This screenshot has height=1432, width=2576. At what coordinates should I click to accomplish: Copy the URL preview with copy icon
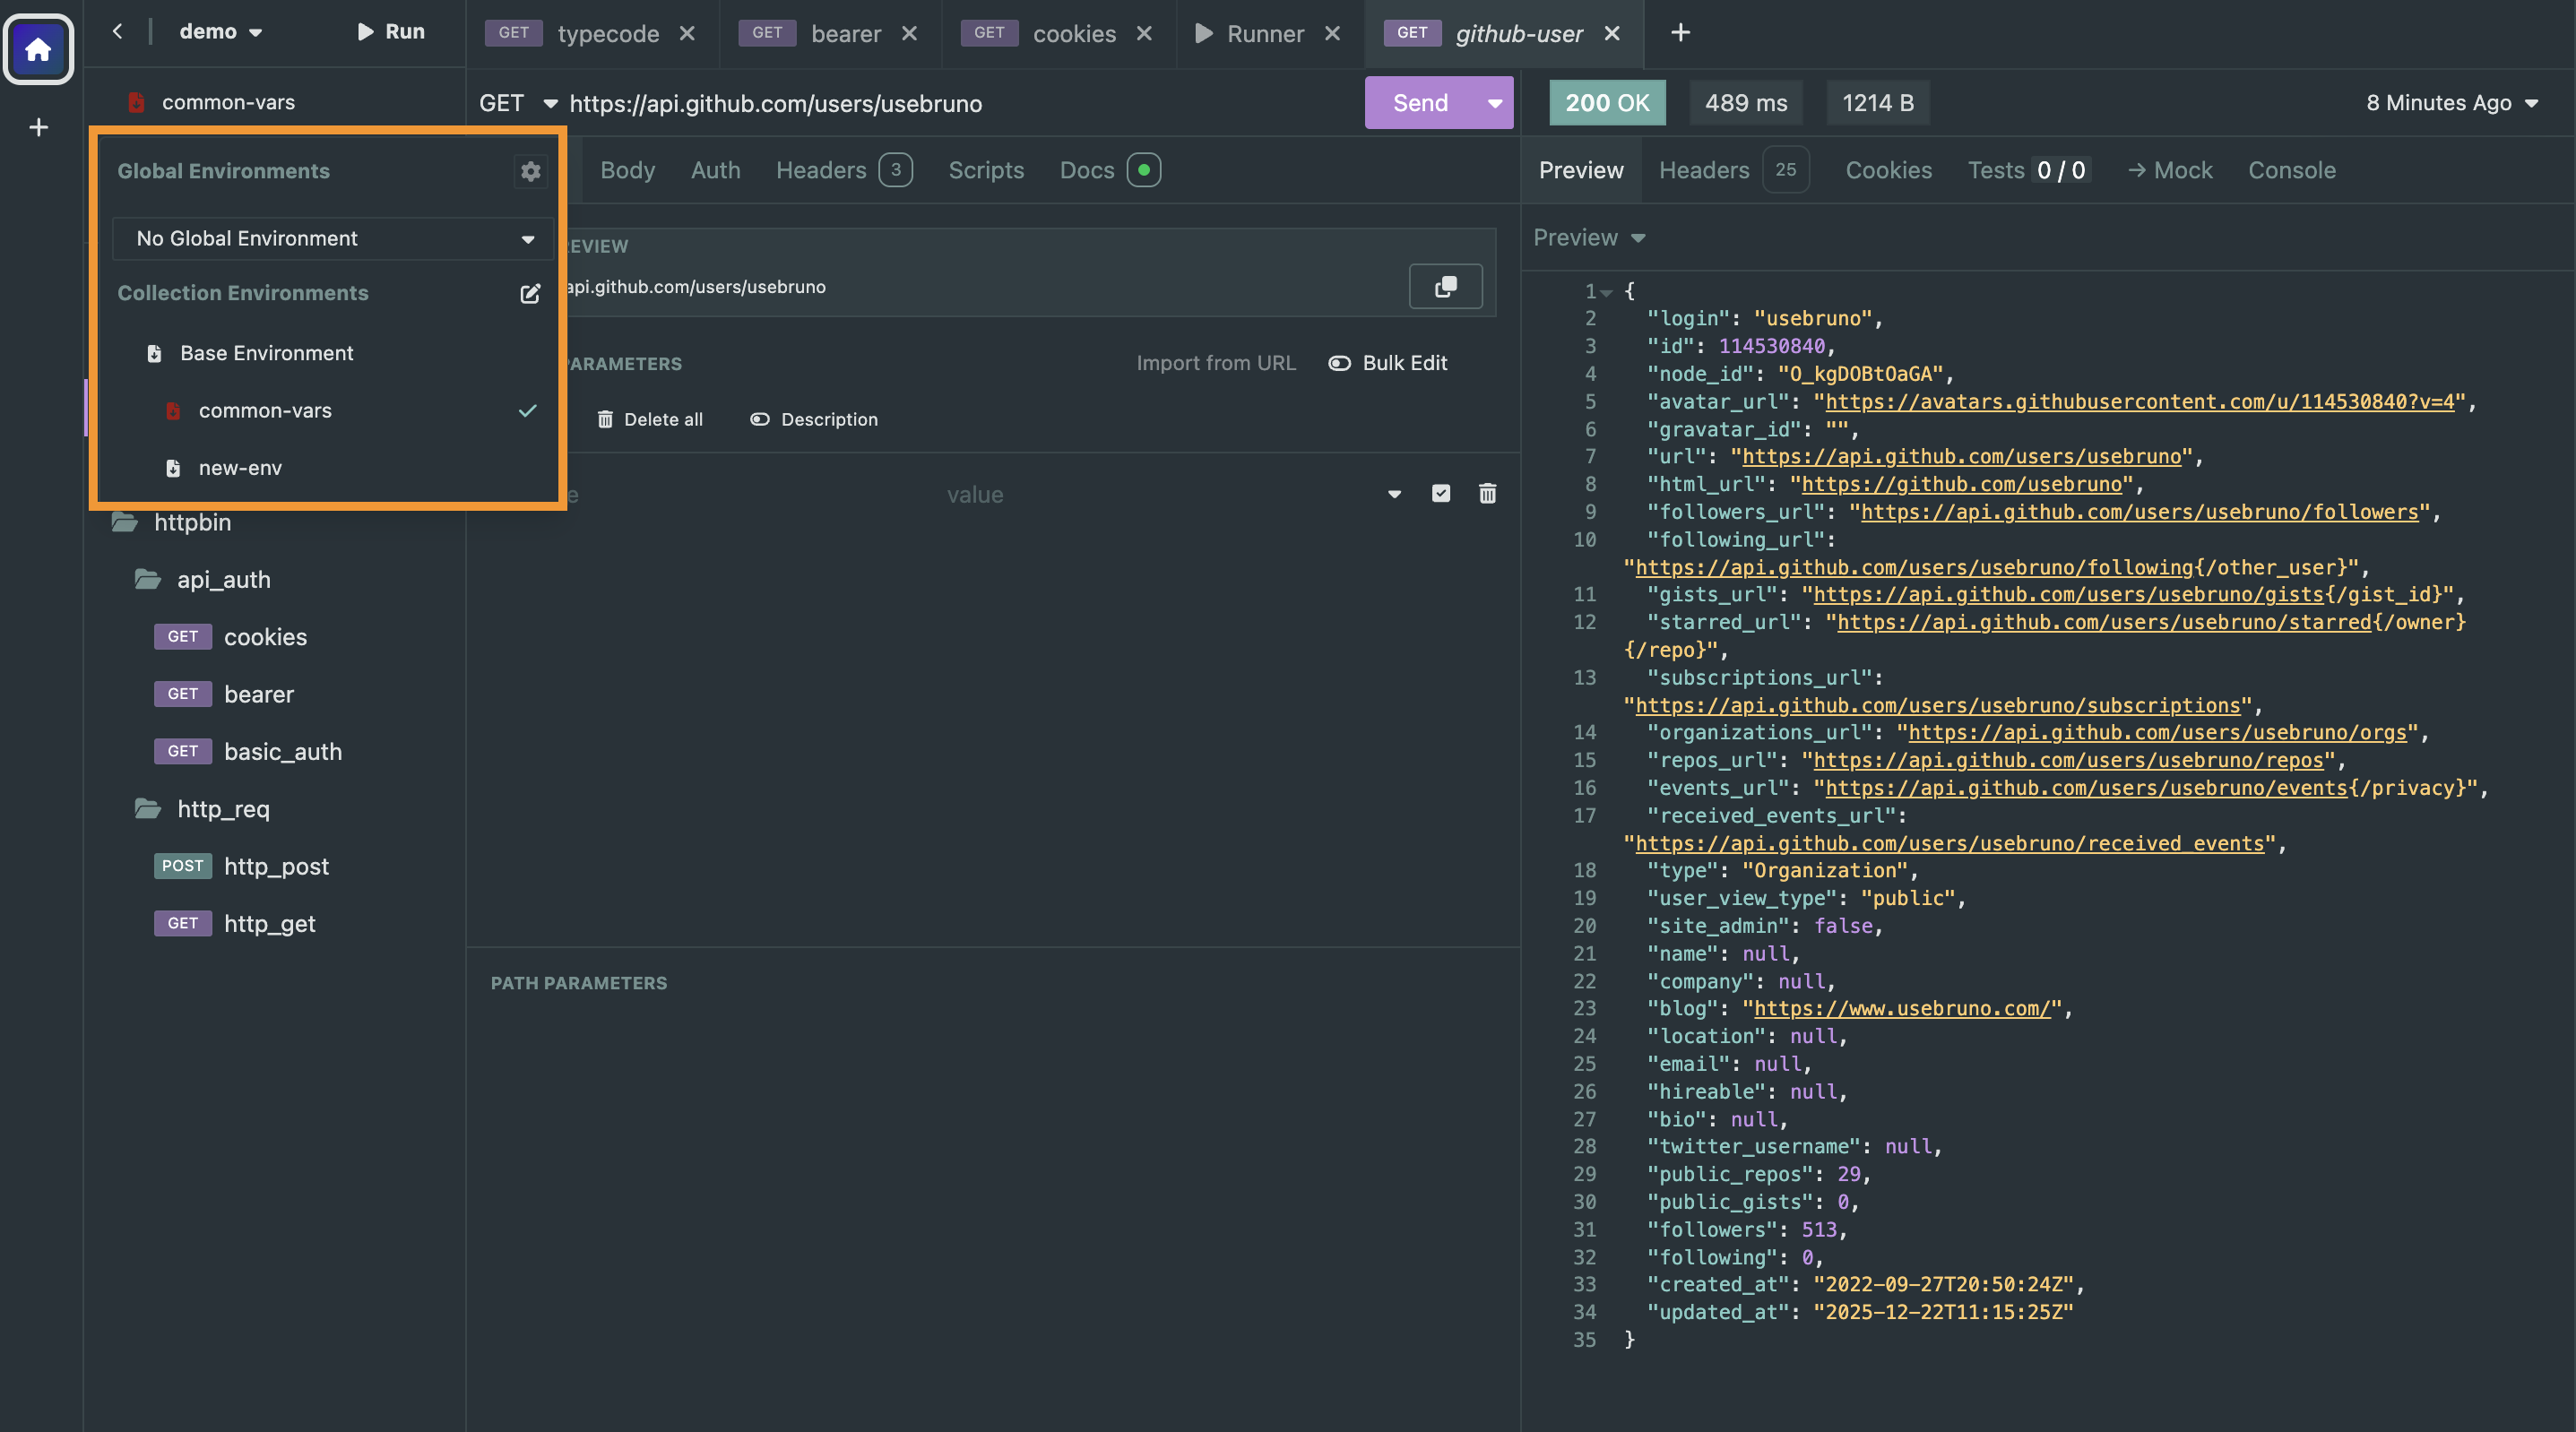[x=1445, y=287]
